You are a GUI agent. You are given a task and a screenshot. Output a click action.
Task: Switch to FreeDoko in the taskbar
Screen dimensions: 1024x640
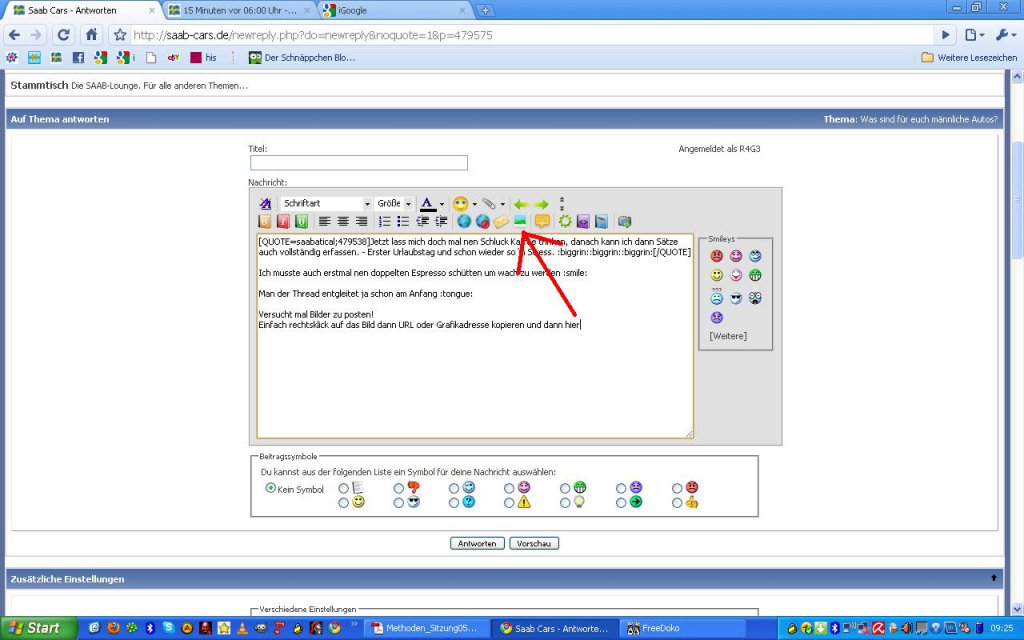pyautogui.click(x=682, y=628)
